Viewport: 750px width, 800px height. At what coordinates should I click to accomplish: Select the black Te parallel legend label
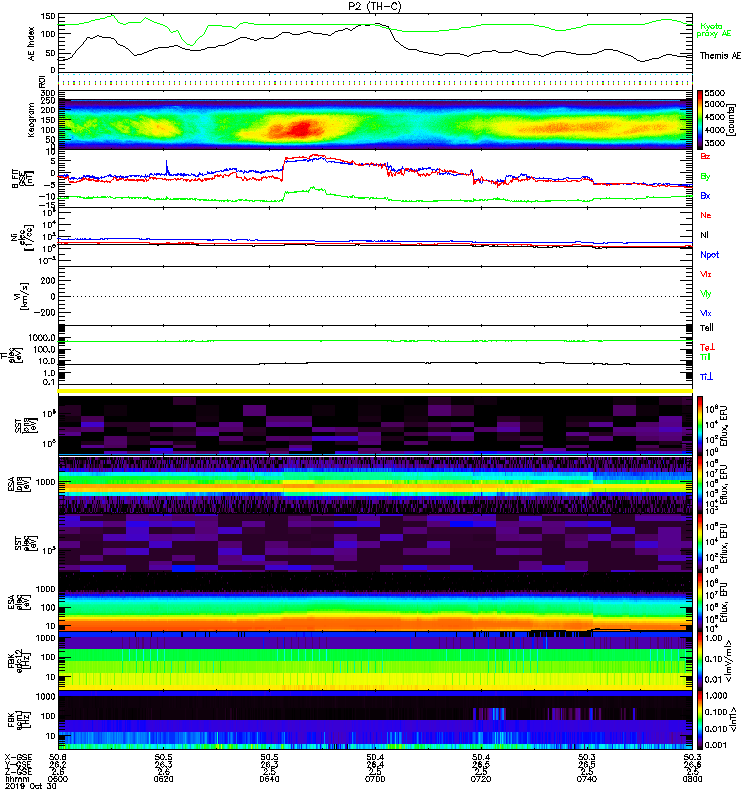pos(707,328)
